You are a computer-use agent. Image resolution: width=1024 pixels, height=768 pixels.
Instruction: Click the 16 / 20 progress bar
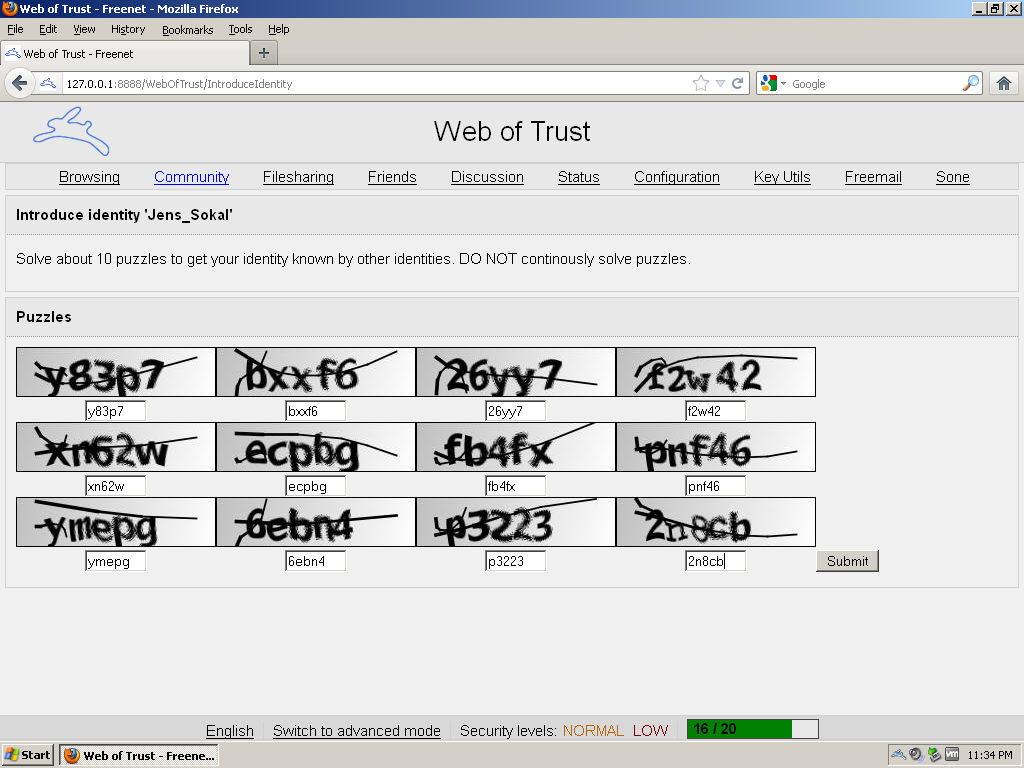coord(752,729)
